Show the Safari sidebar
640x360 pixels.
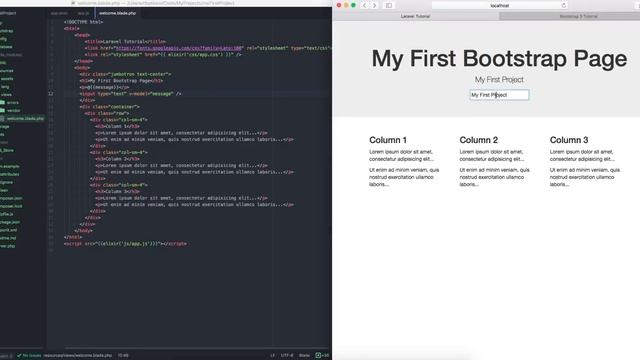point(389,6)
